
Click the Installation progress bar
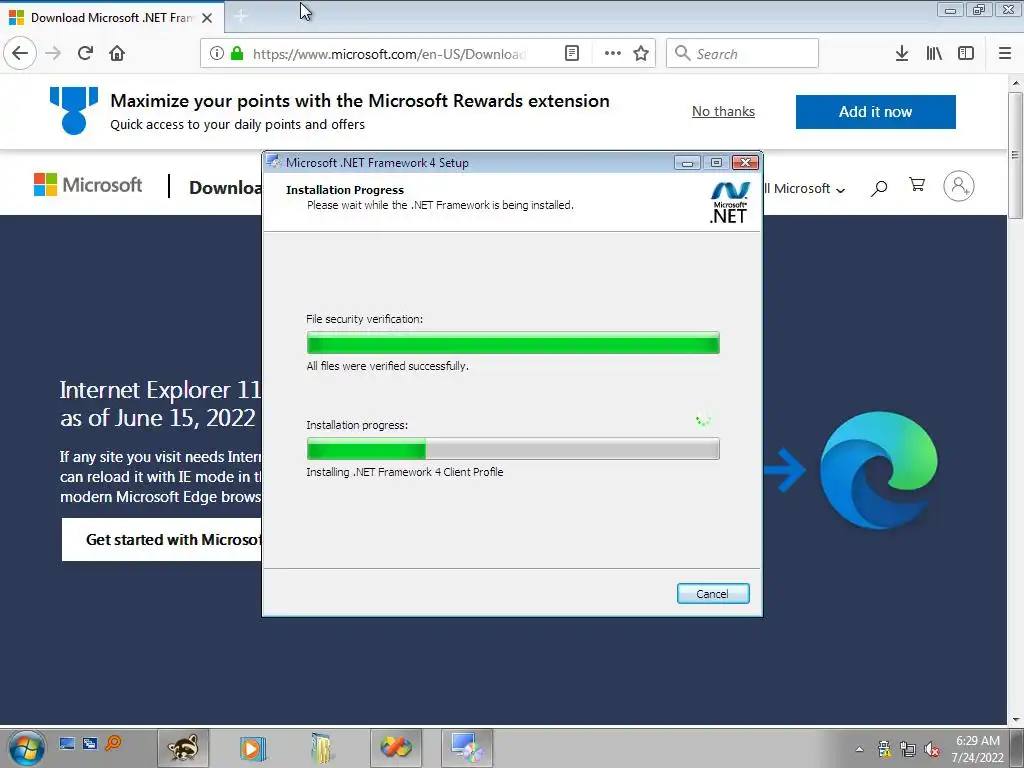513,449
